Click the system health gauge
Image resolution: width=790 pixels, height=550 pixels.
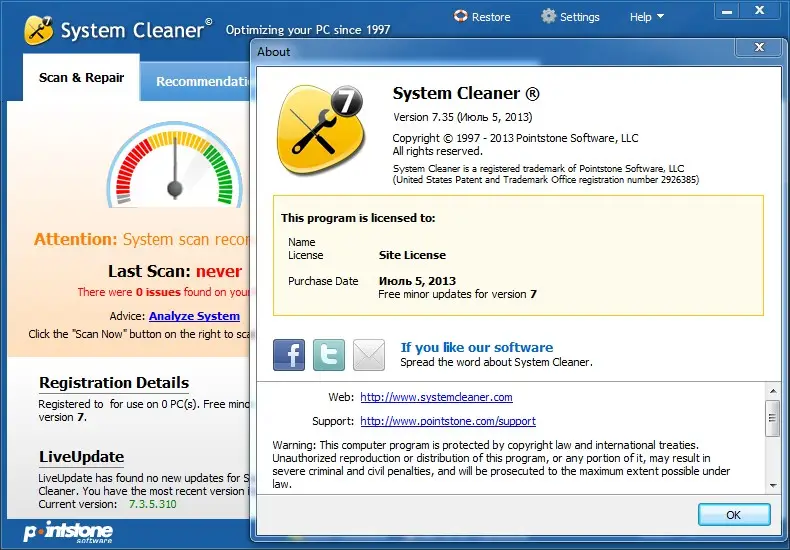[175, 165]
